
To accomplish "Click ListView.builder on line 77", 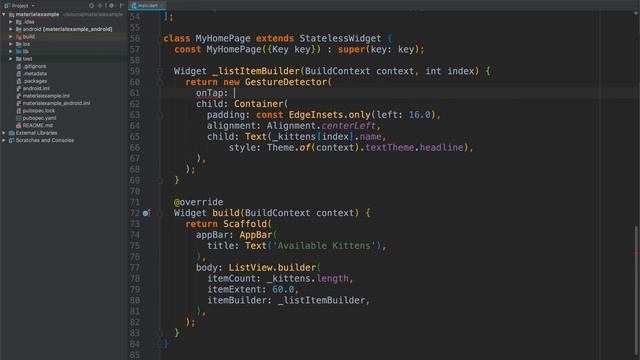I will pyautogui.click(x=272, y=268).
